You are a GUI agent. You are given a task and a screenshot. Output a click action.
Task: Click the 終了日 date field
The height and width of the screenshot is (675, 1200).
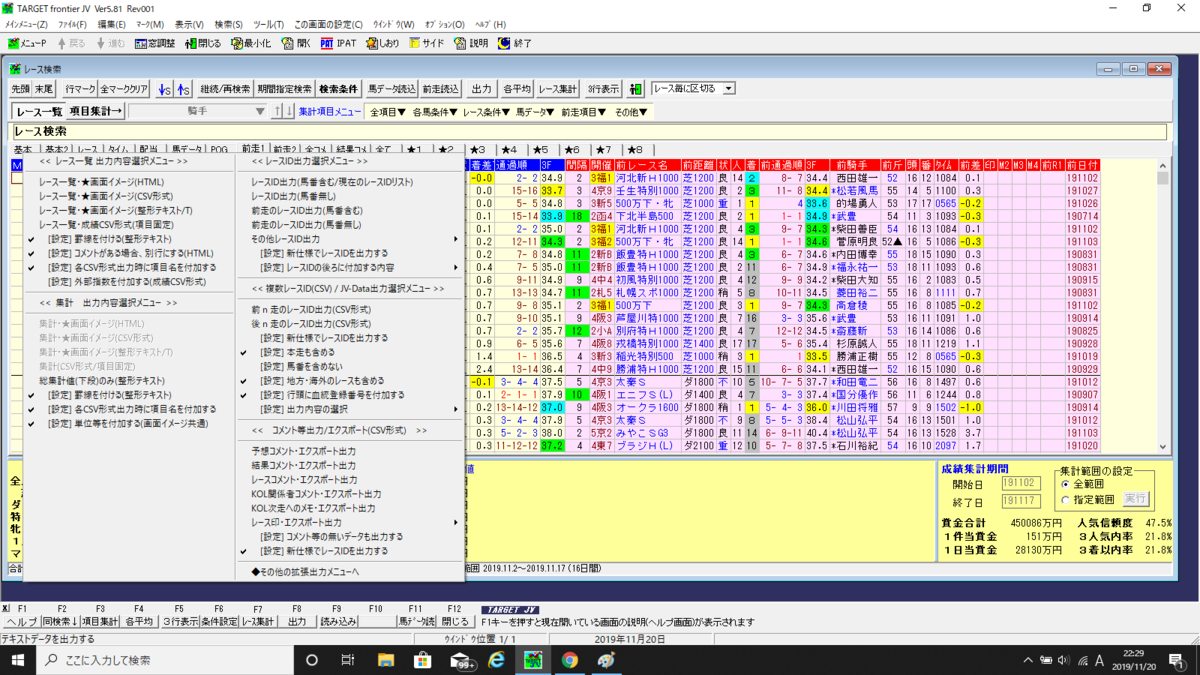tap(1021, 501)
